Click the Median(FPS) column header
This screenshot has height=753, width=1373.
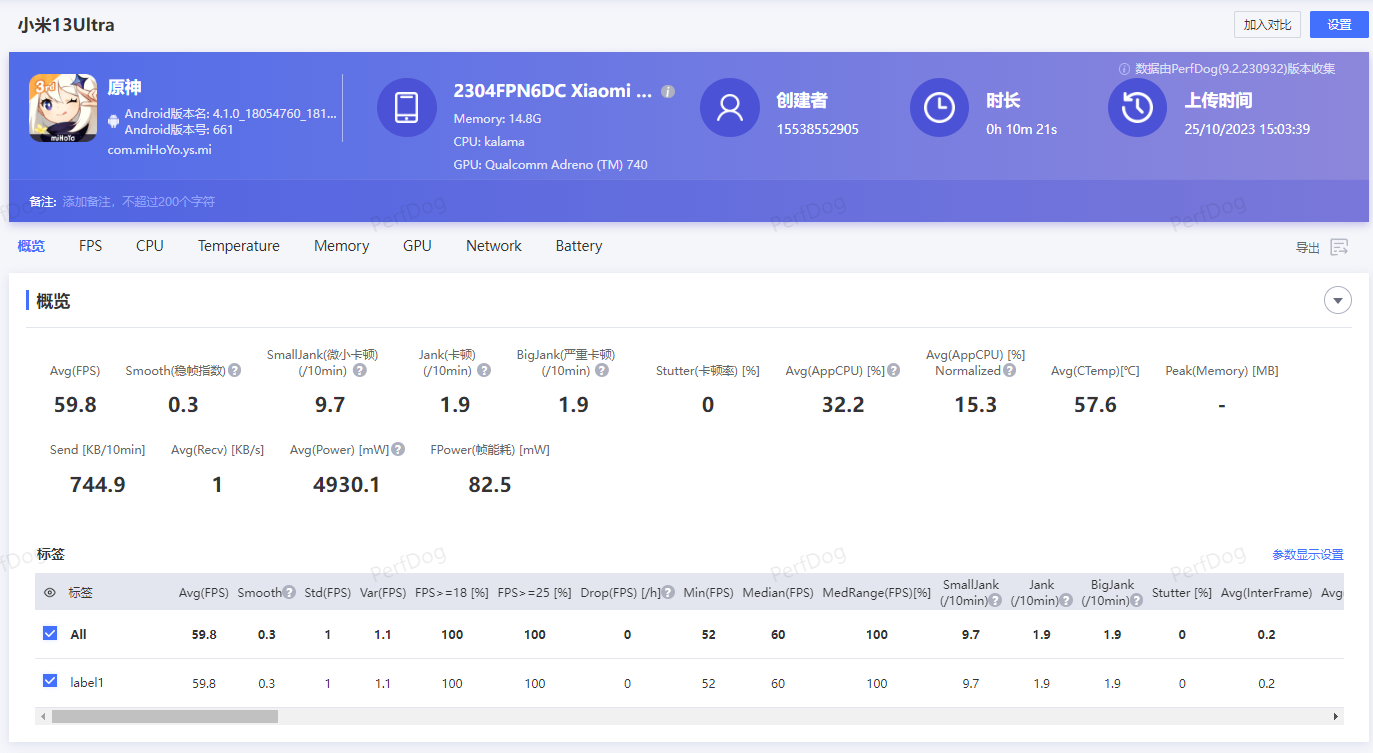(x=778, y=592)
